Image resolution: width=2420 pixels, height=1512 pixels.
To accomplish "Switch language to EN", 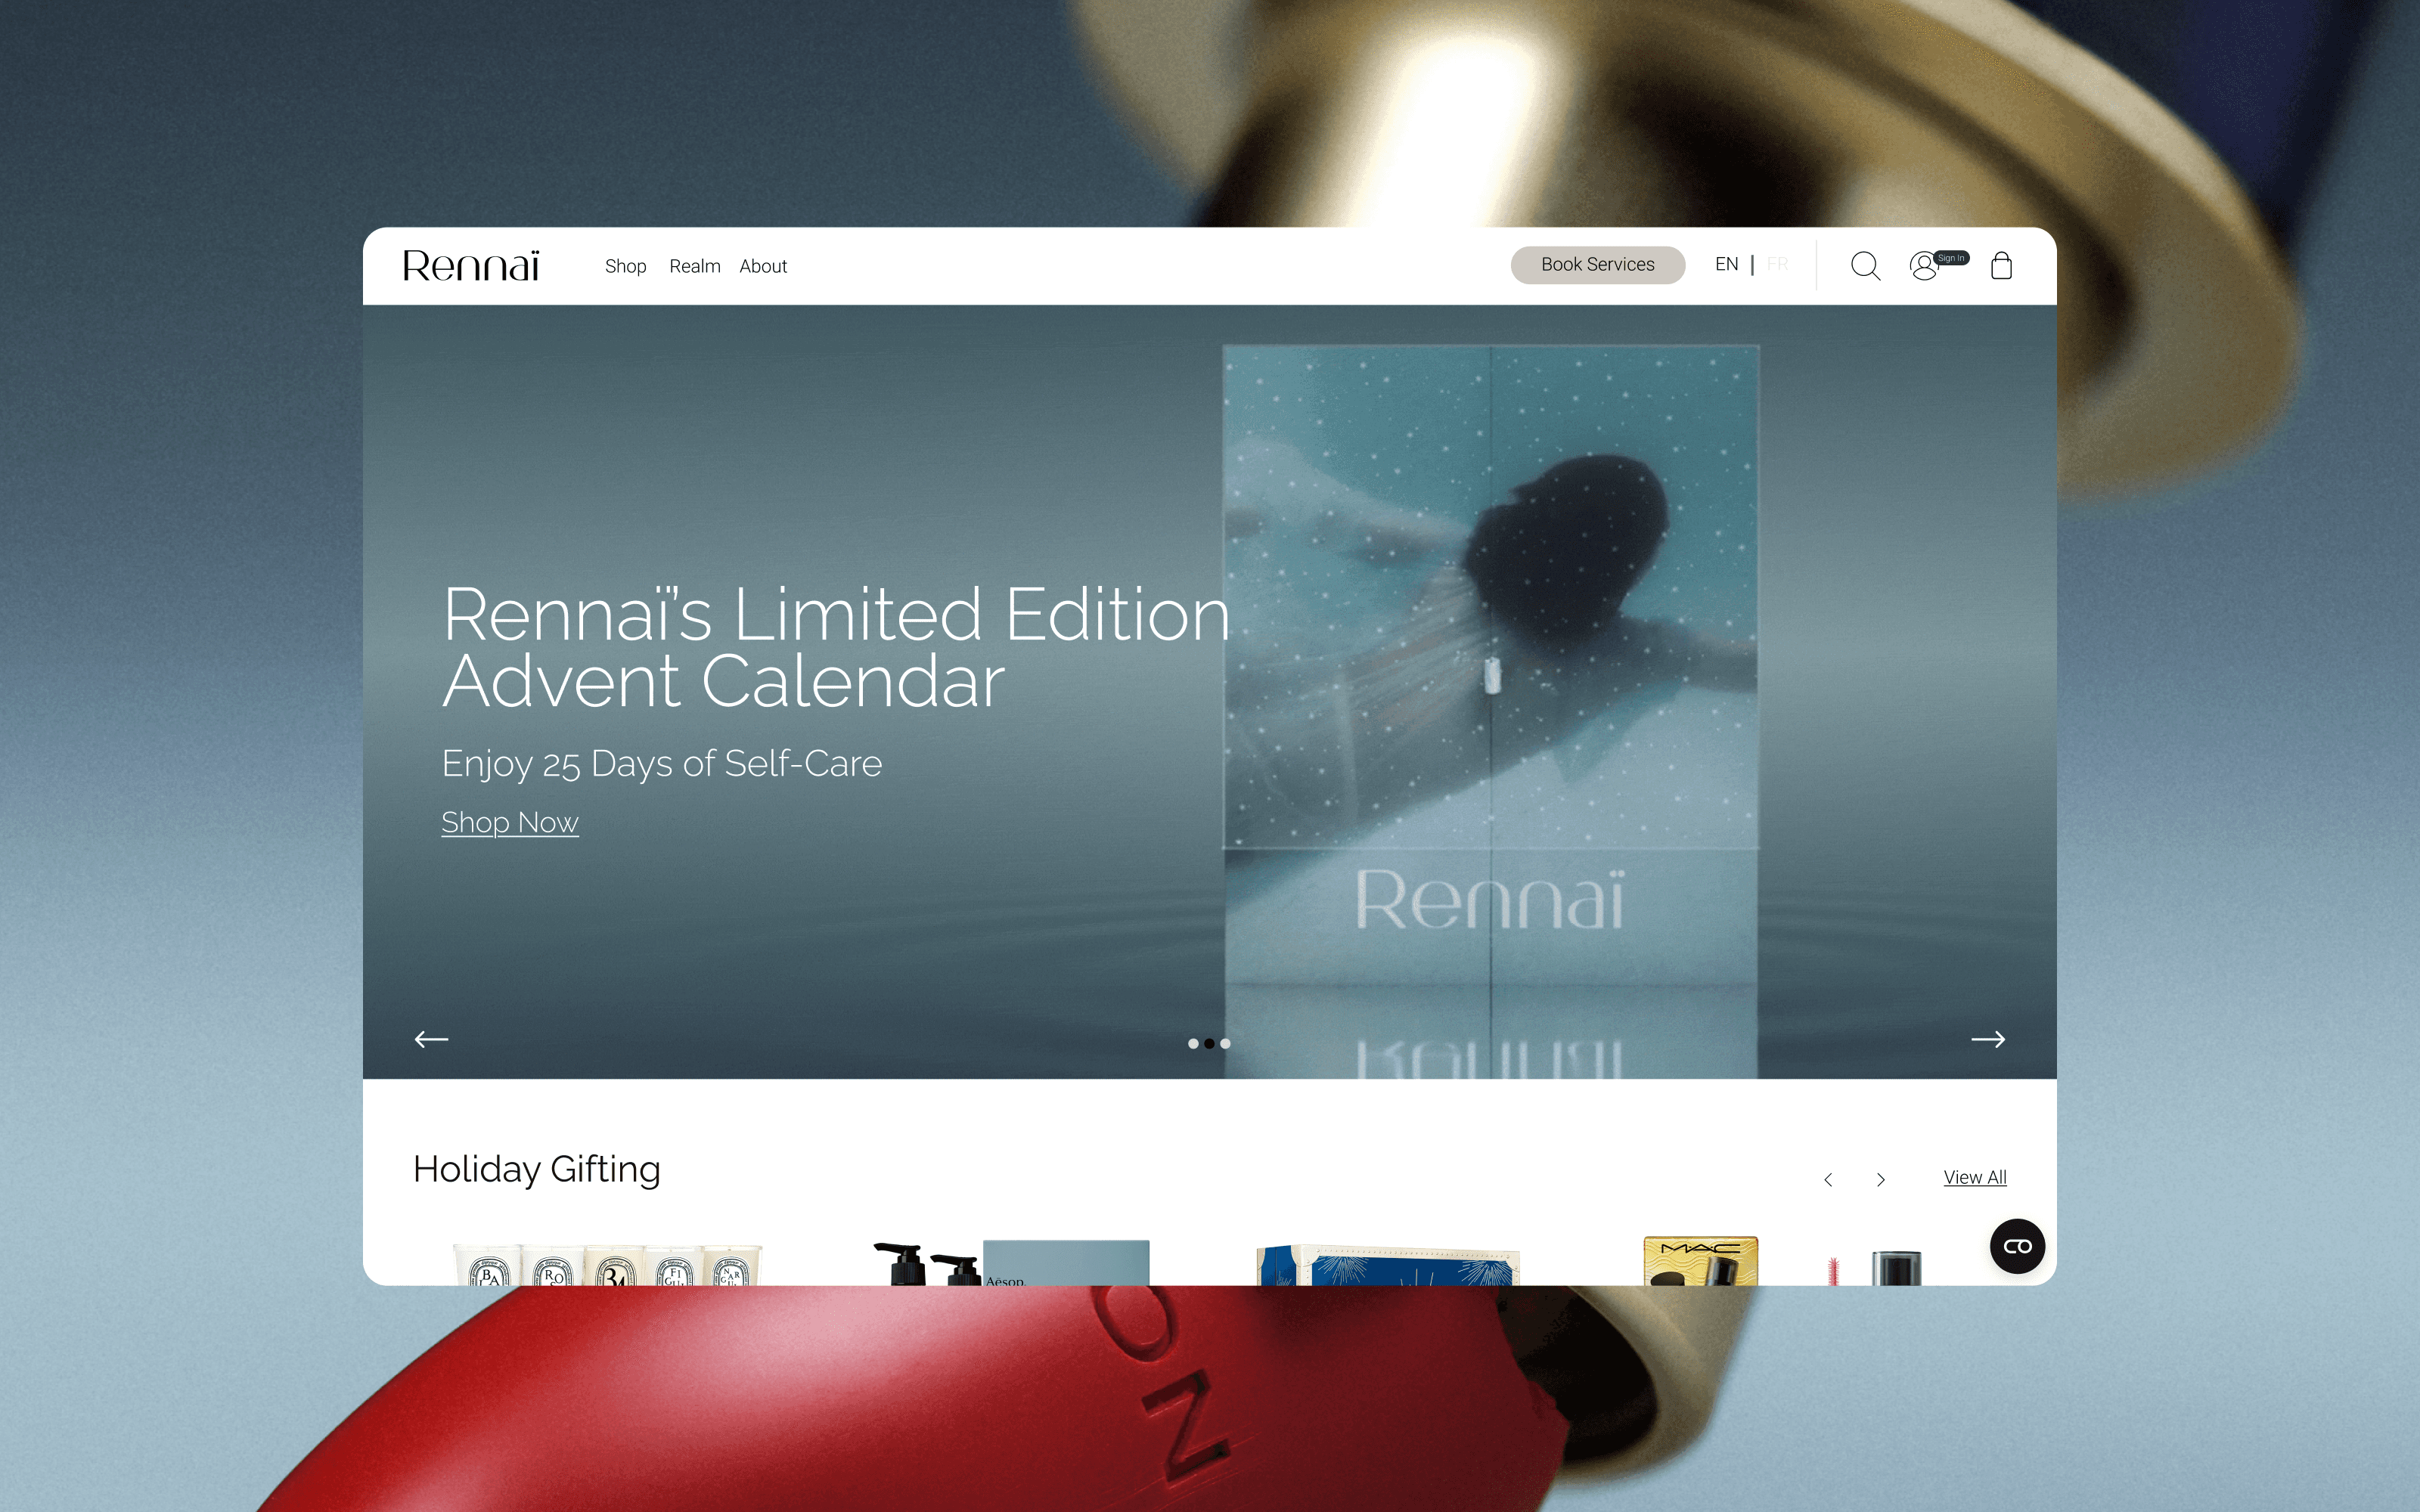I will 1726,264.
